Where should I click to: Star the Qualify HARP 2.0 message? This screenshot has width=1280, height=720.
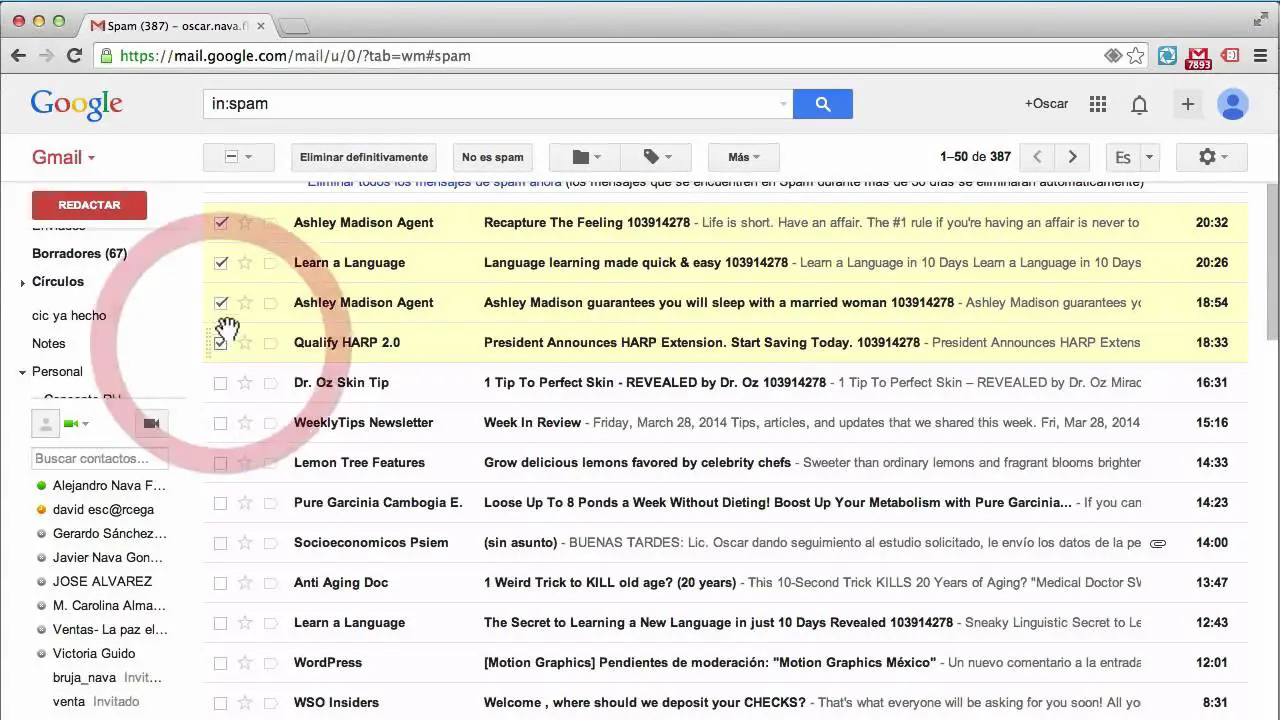[x=245, y=343]
